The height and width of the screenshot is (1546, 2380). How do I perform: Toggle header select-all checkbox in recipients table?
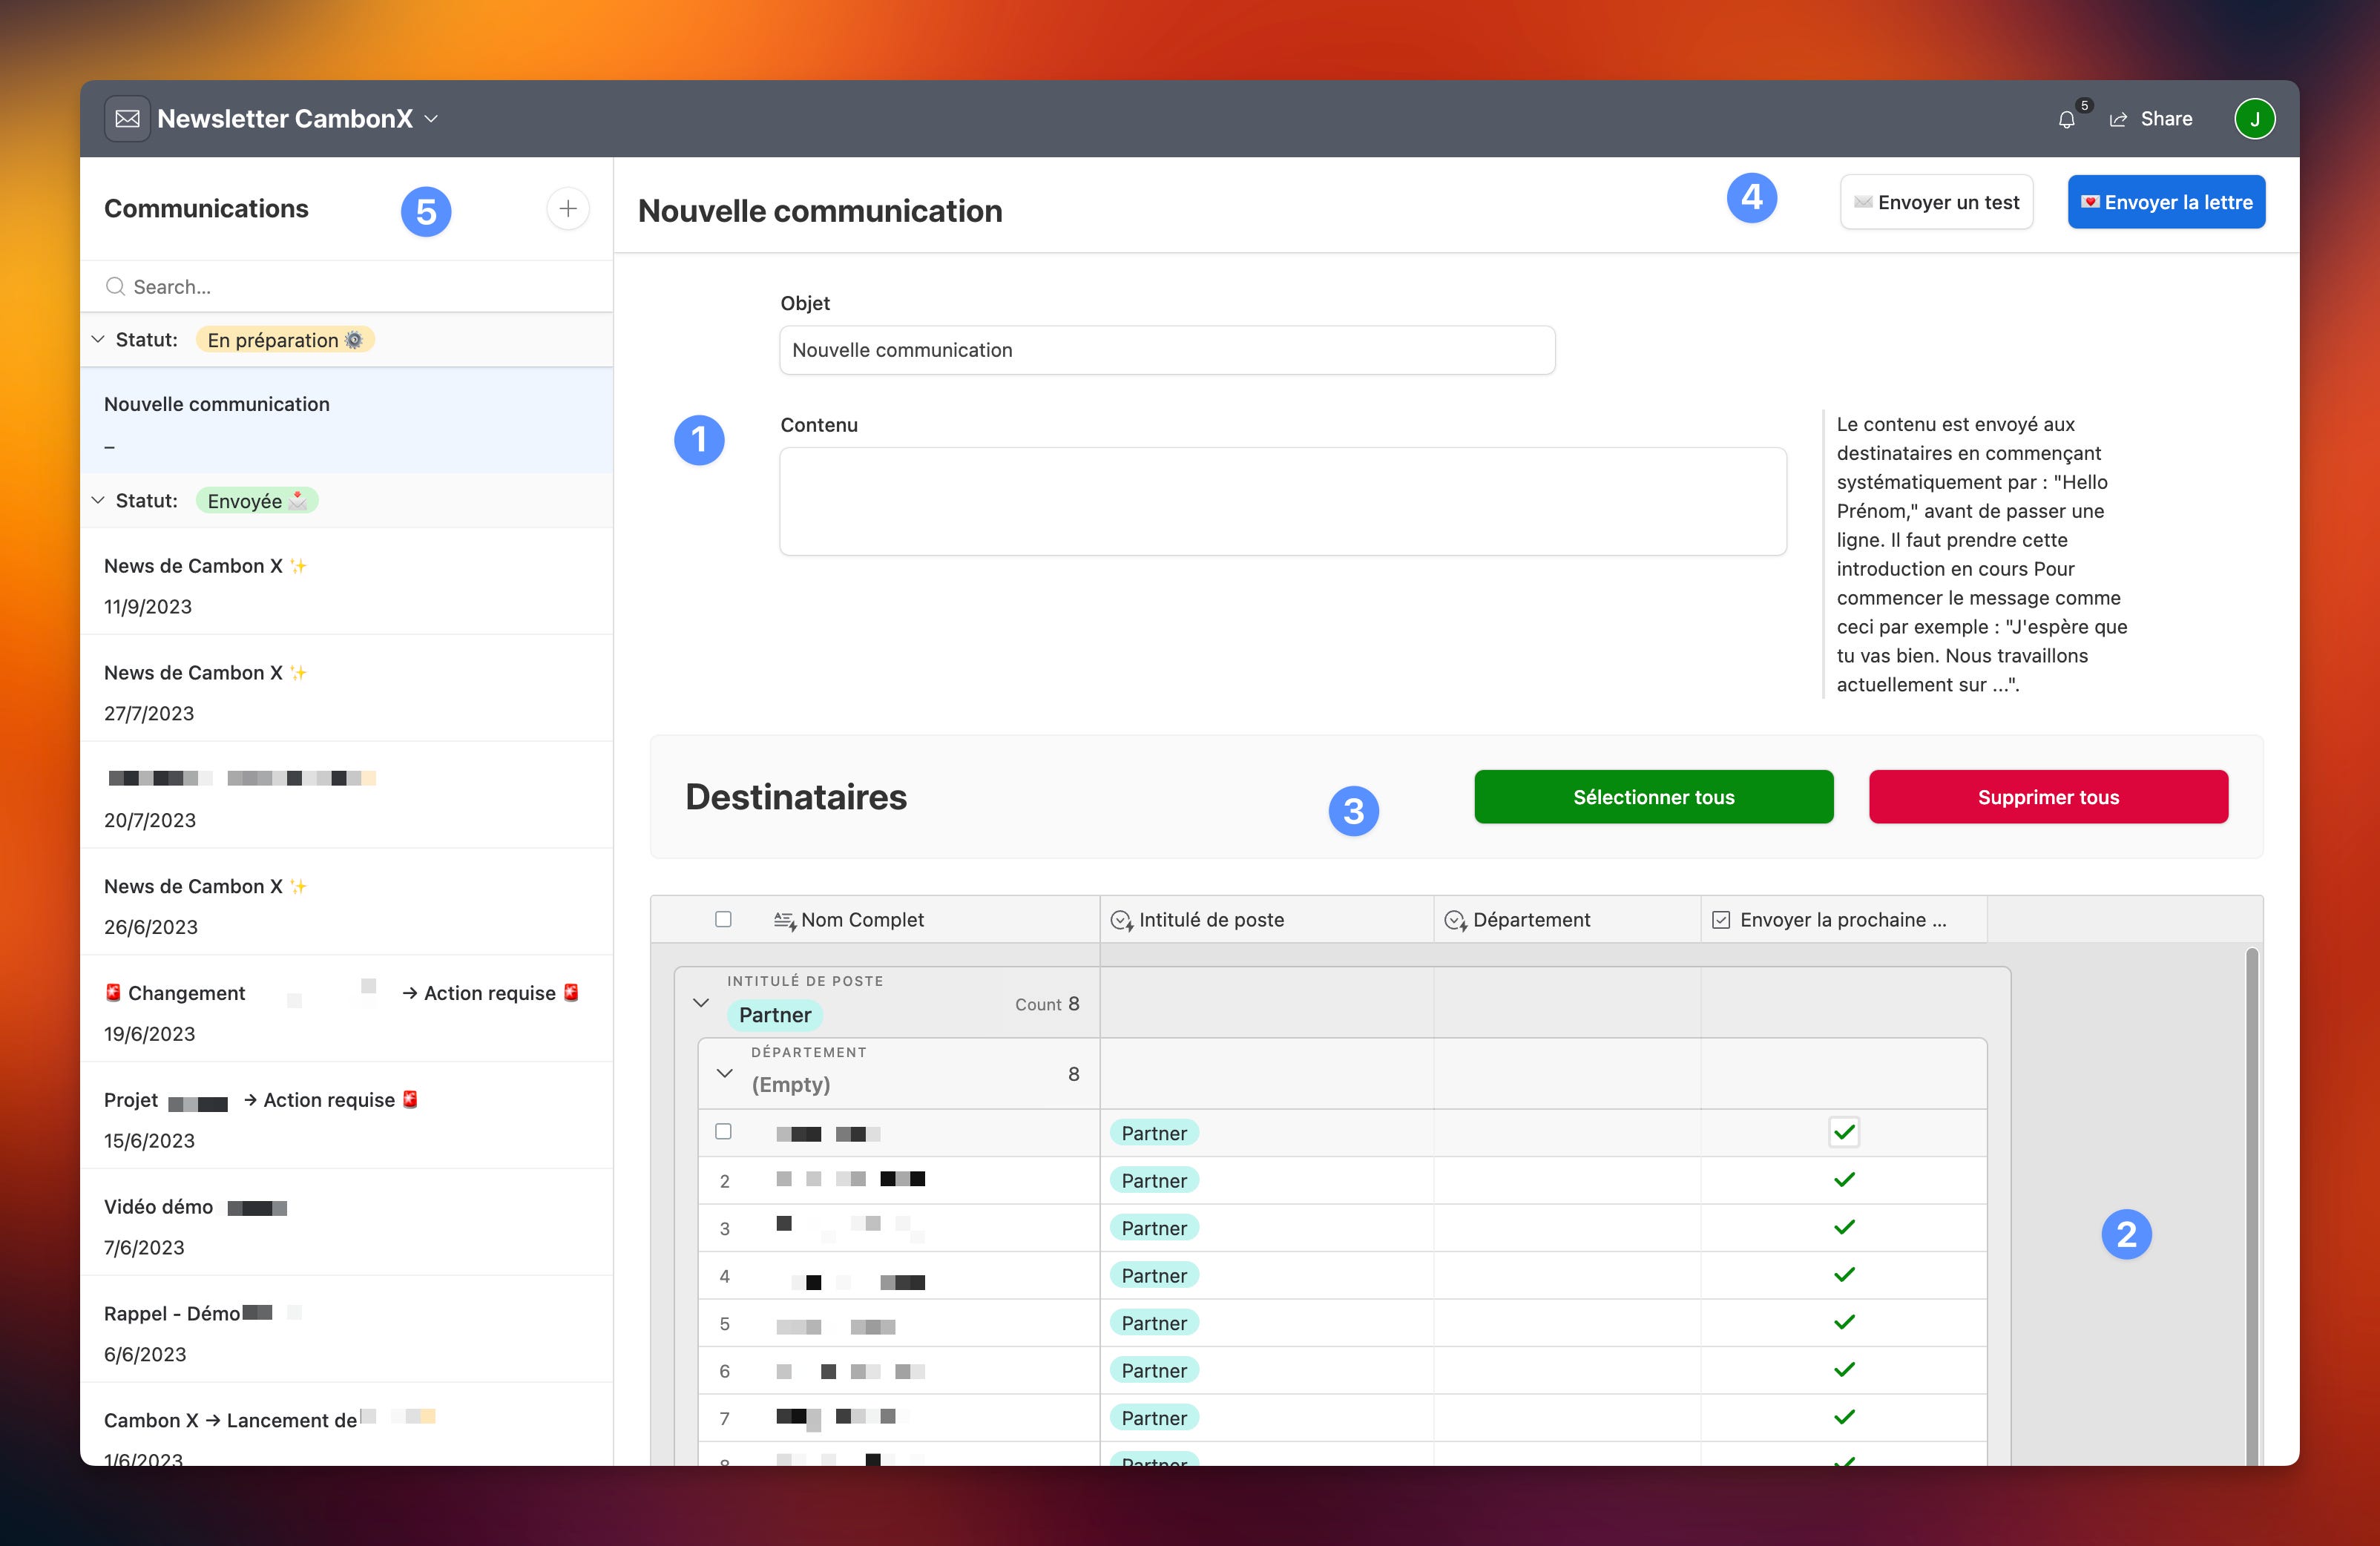point(723,919)
